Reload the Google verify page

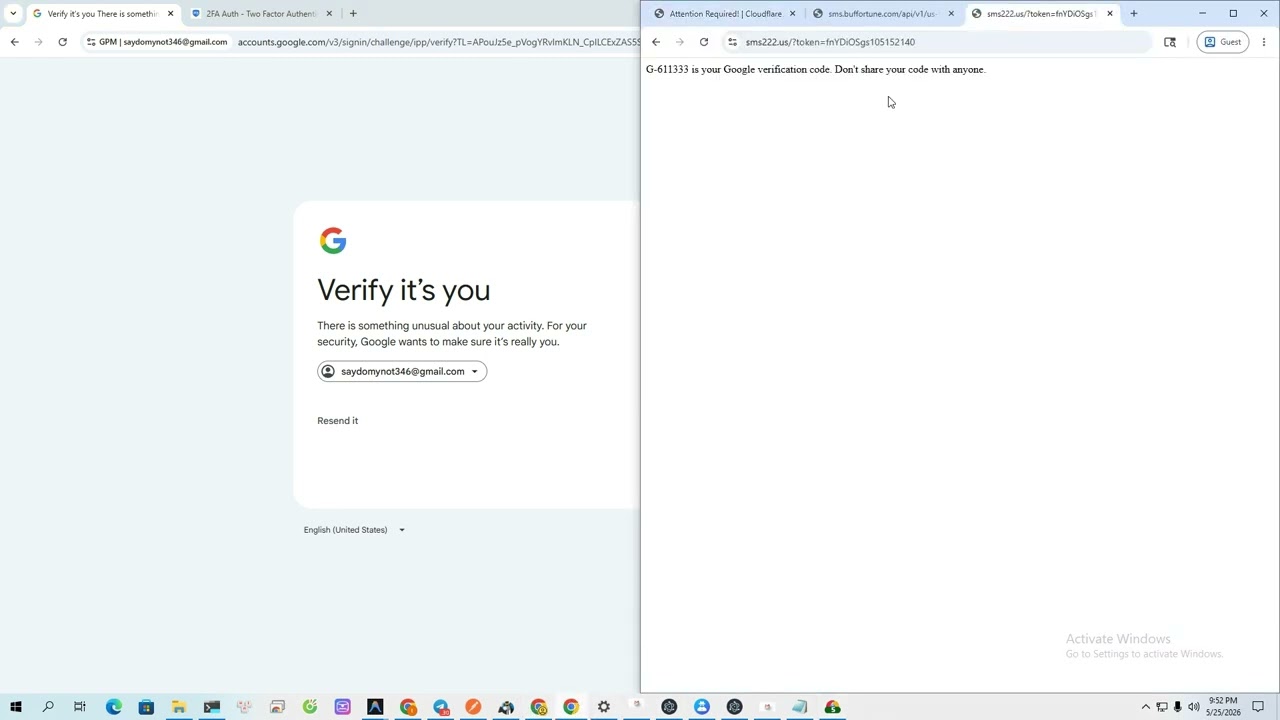tap(62, 42)
